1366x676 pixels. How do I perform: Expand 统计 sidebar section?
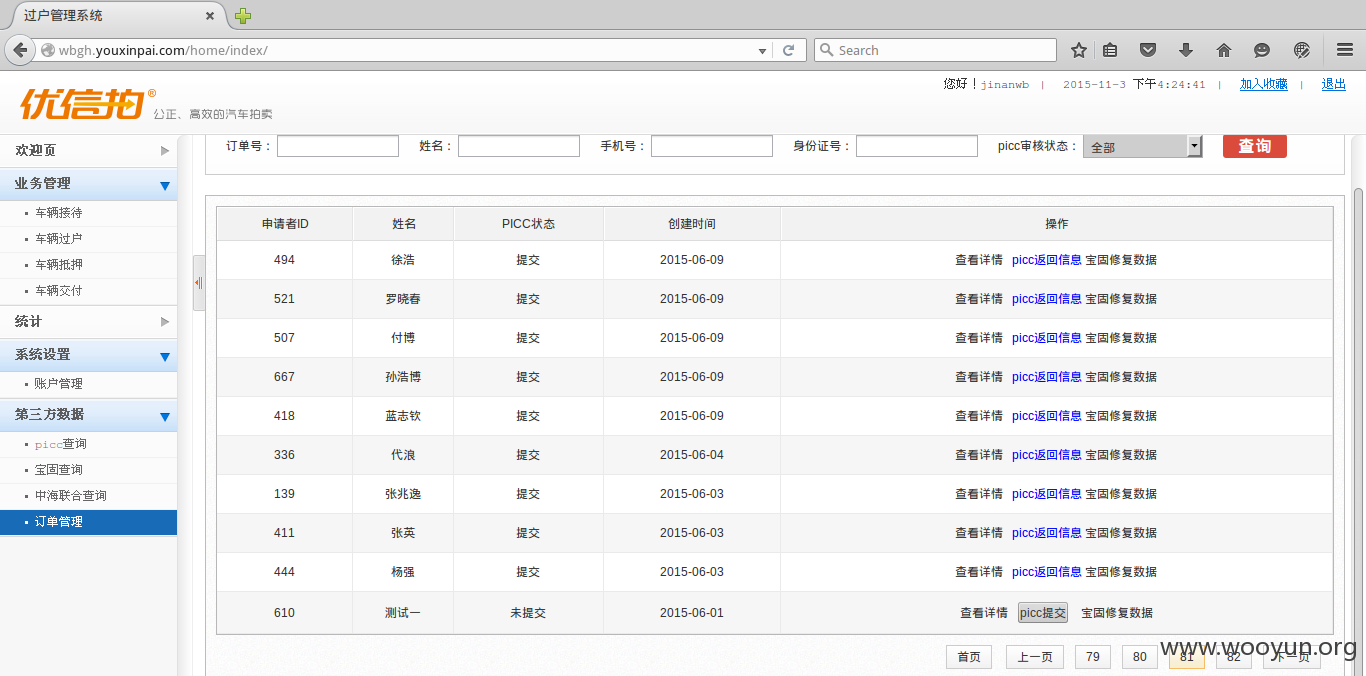pos(88,321)
